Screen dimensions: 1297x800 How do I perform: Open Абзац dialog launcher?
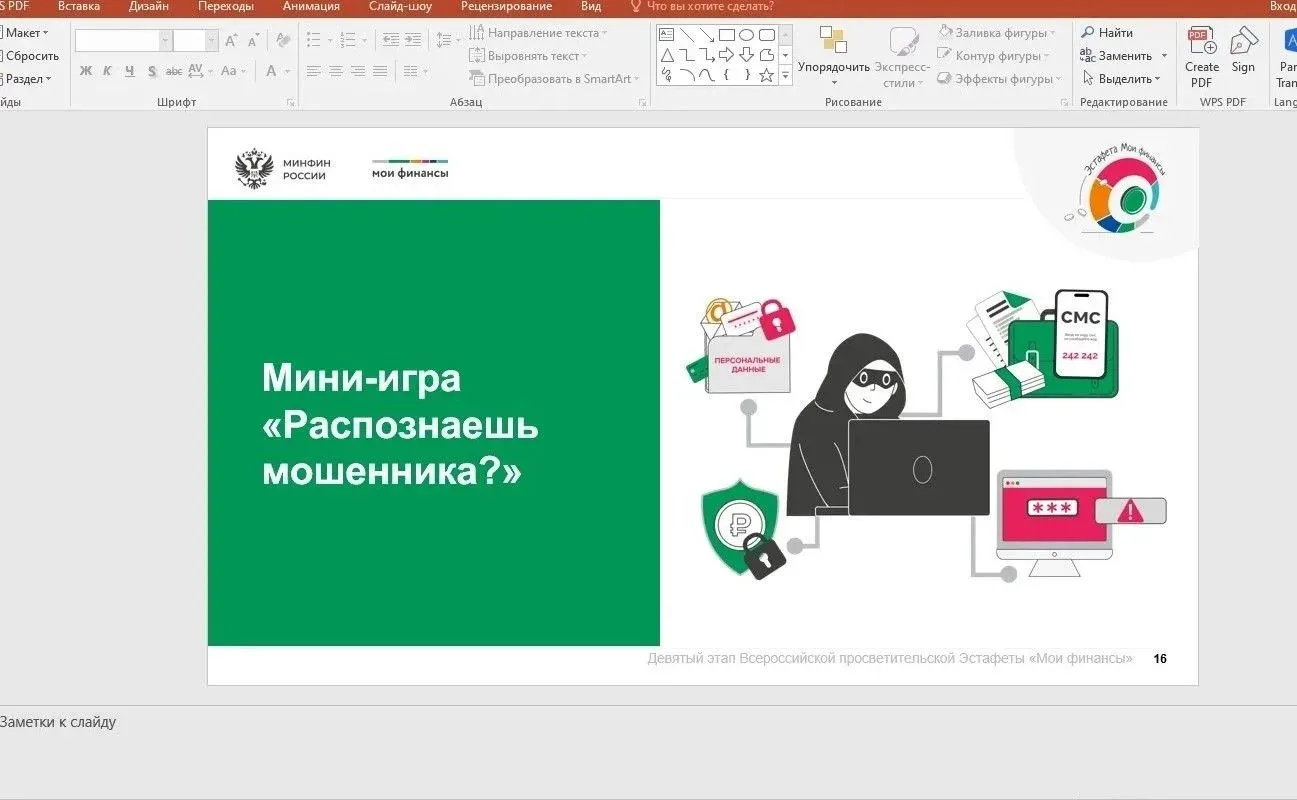(641, 103)
